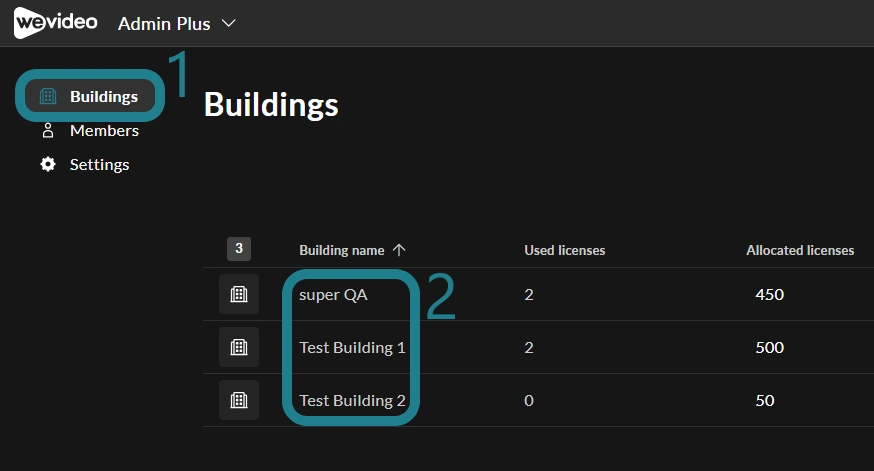The image size is (874, 471).
Task: Click used licenses value 0 for Test Building 2
Action: point(529,400)
